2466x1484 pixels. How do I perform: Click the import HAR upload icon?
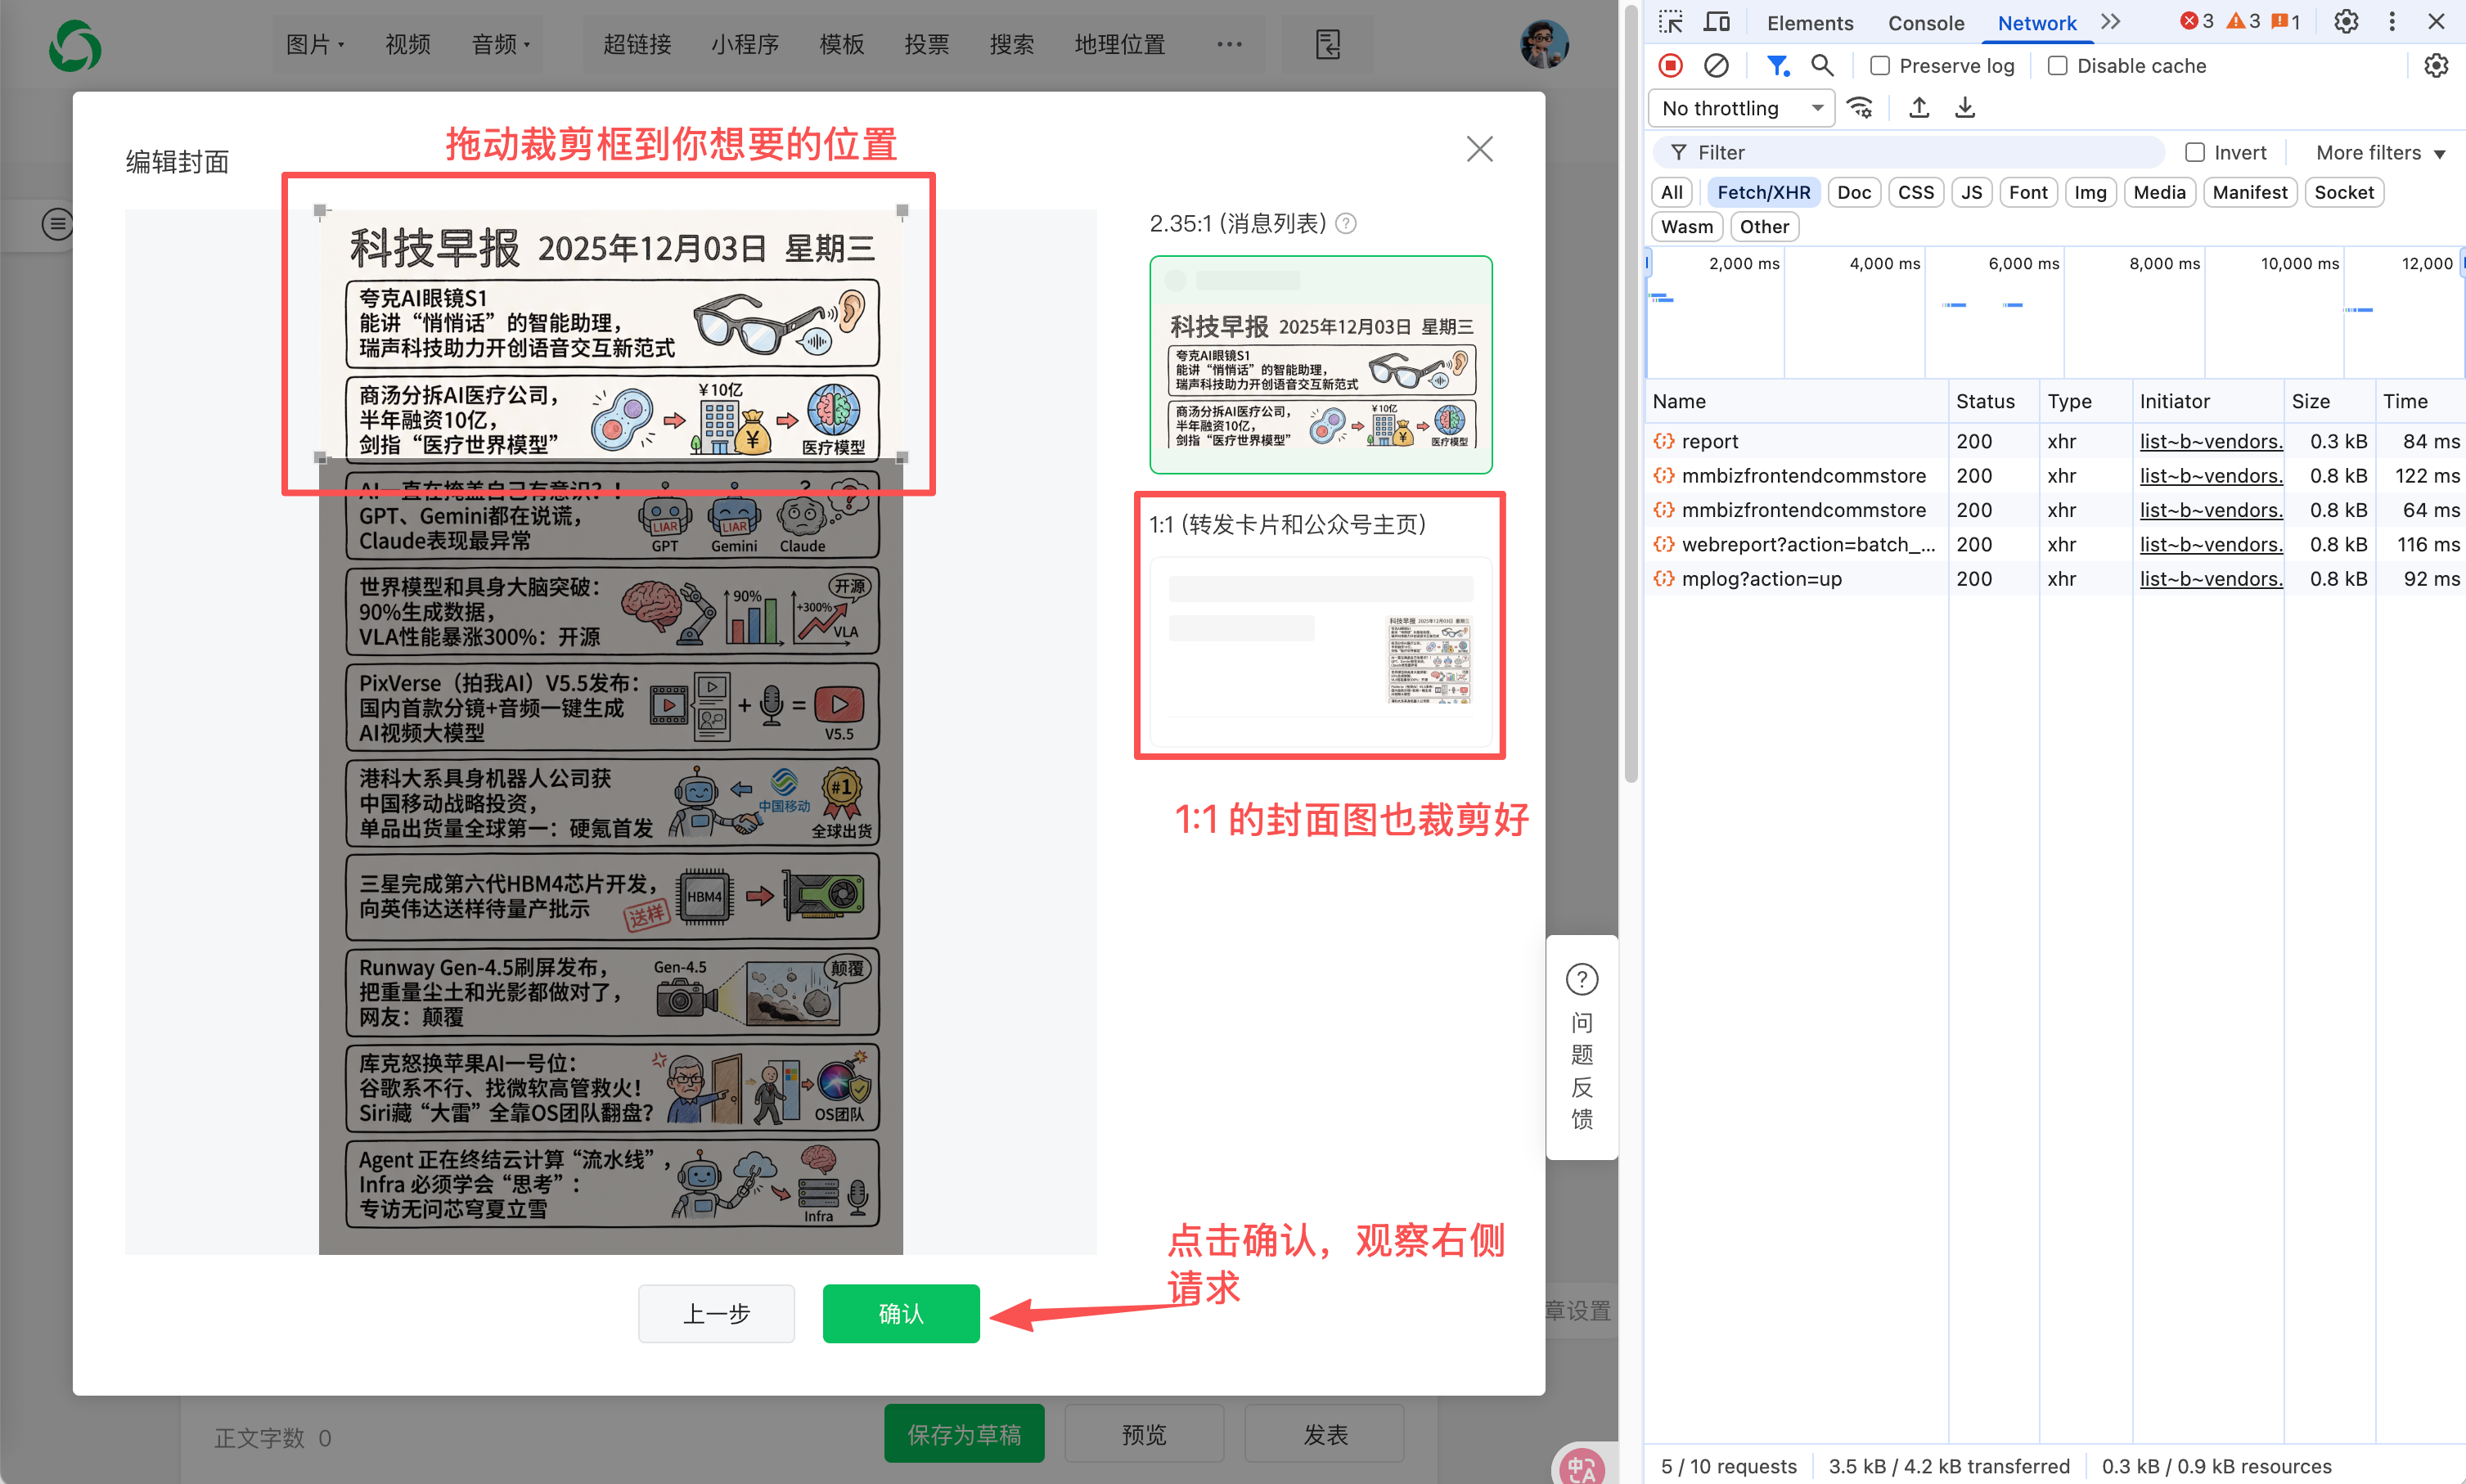point(1918,108)
